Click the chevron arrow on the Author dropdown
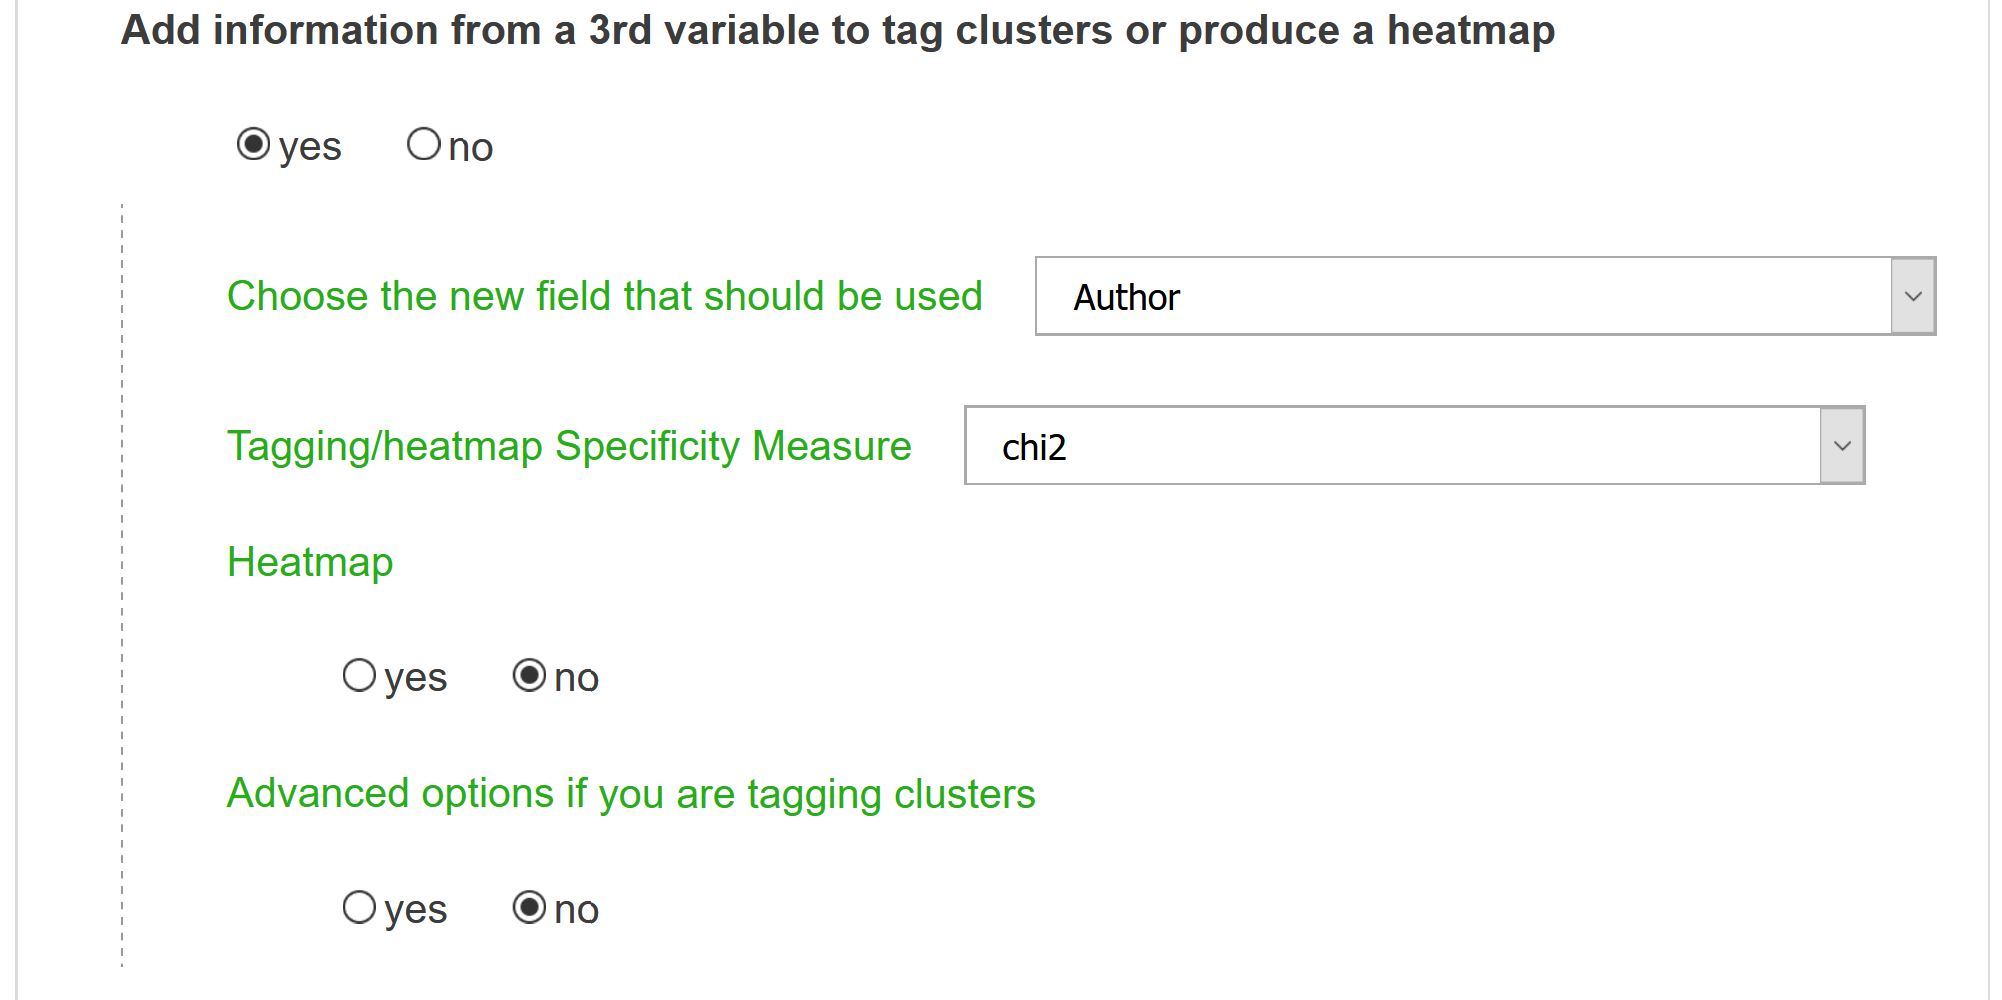 (x=1913, y=296)
